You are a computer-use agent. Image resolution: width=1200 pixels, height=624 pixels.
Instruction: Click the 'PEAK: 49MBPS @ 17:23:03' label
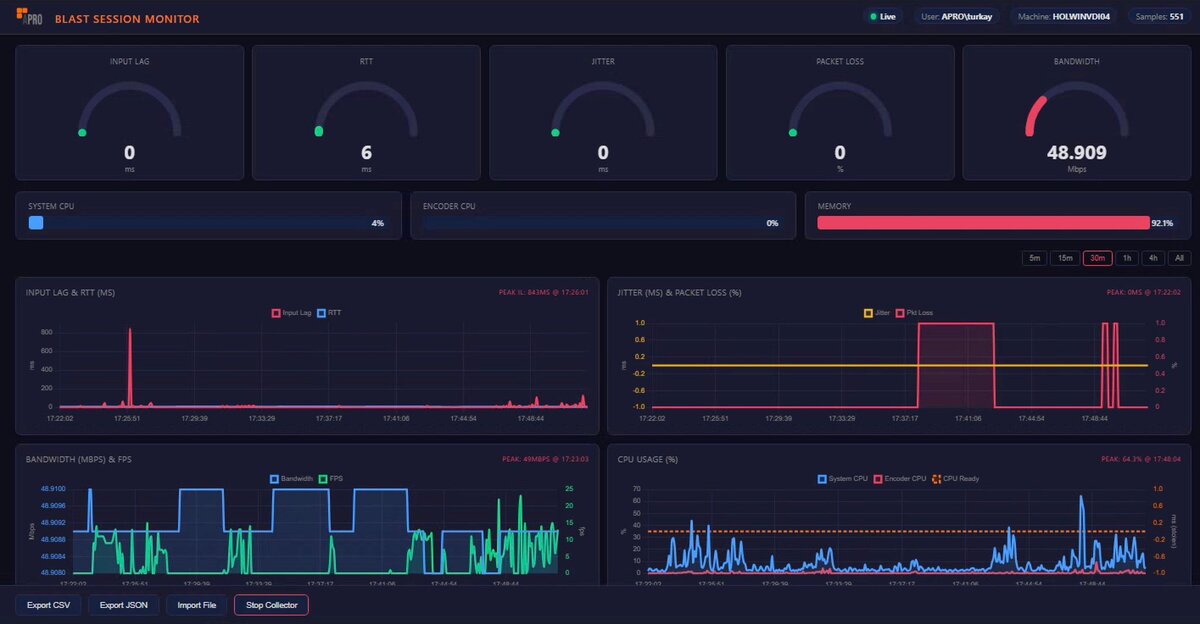[545, 460]
